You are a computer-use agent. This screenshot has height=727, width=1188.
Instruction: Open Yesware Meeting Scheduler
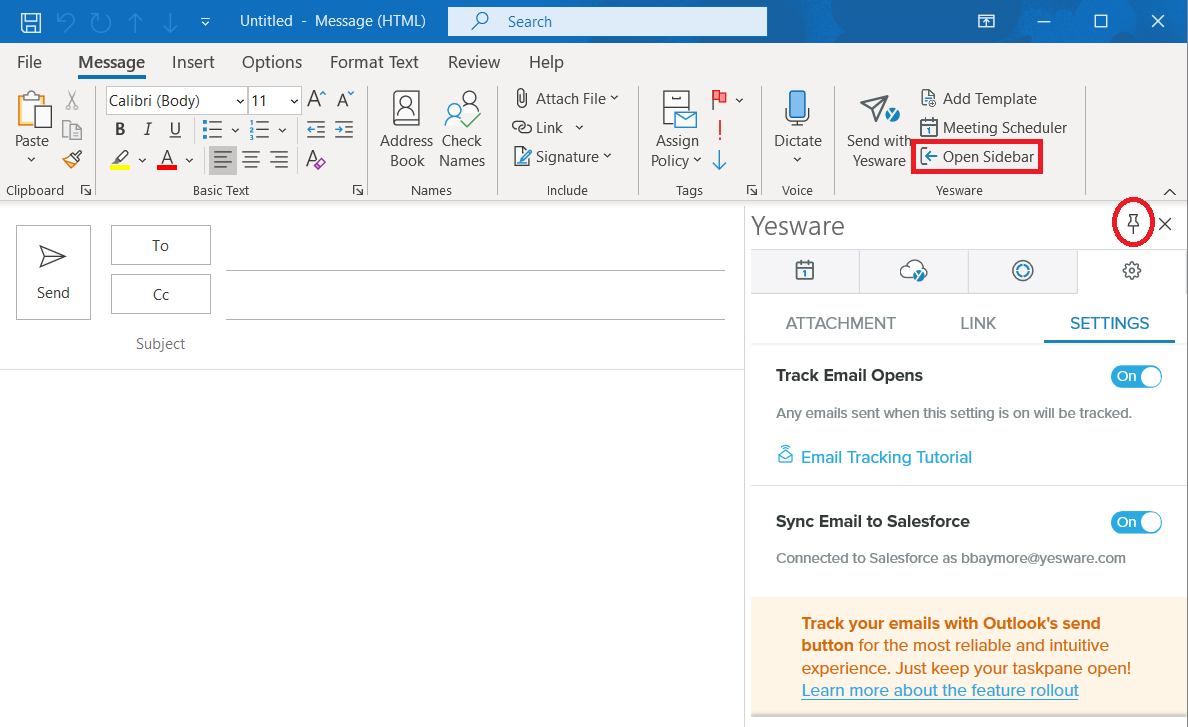click(992, 128)
